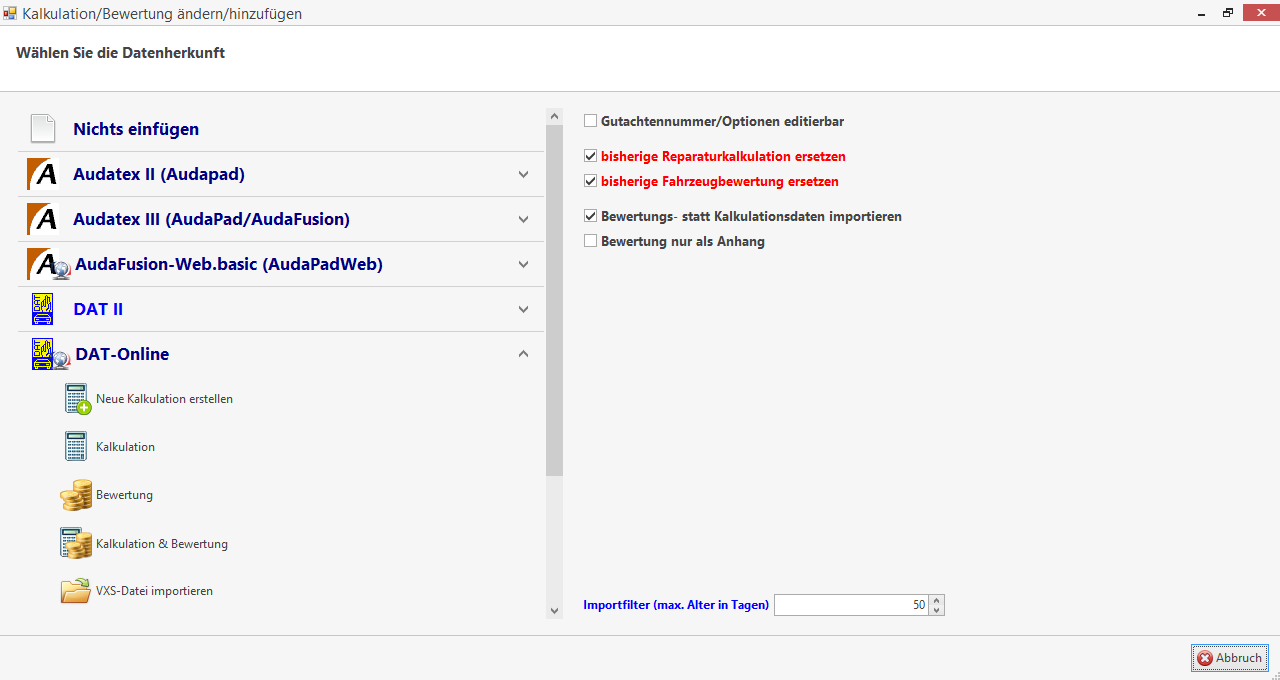Decrease the Importfilter days with down arrow

(x=936, y=610)
